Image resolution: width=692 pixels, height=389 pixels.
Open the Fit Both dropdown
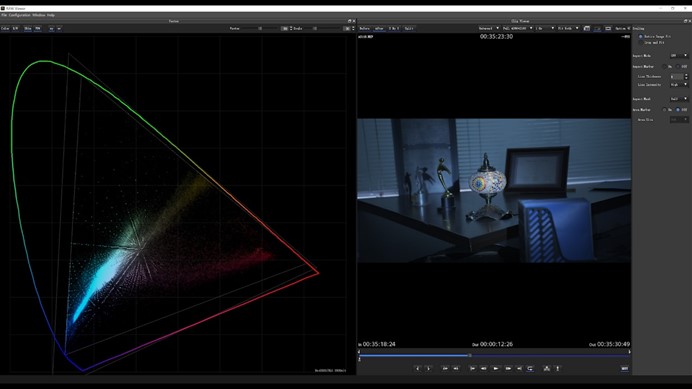[x=568, y=28]
